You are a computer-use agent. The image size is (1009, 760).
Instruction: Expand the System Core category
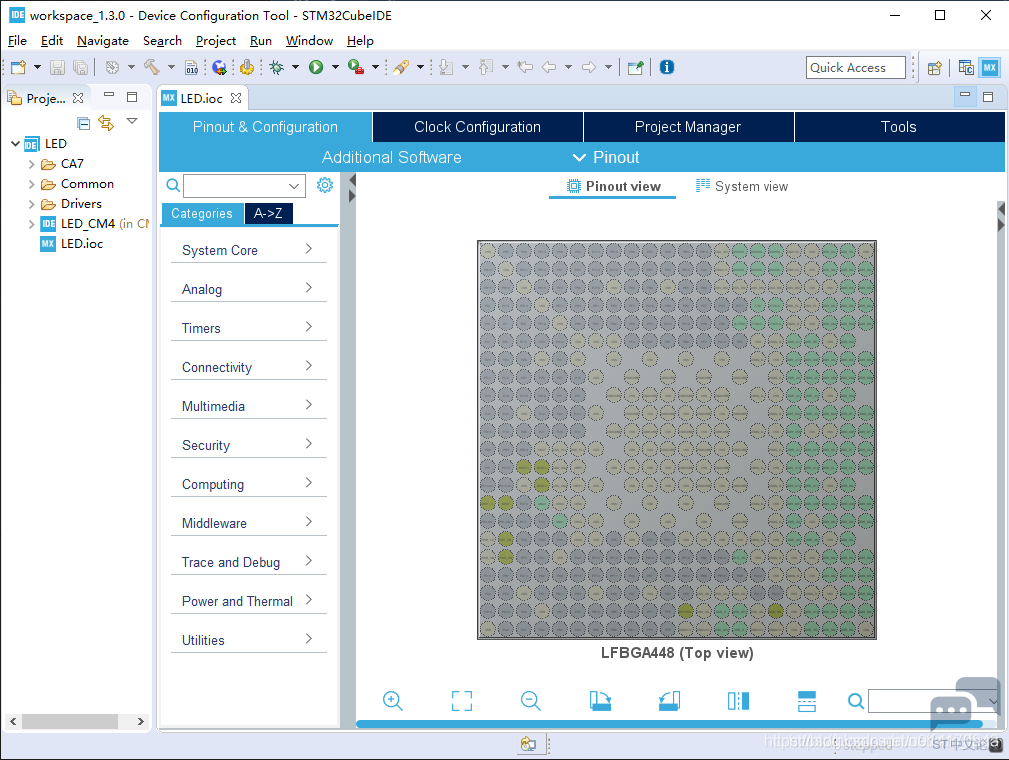coord(248,250)
